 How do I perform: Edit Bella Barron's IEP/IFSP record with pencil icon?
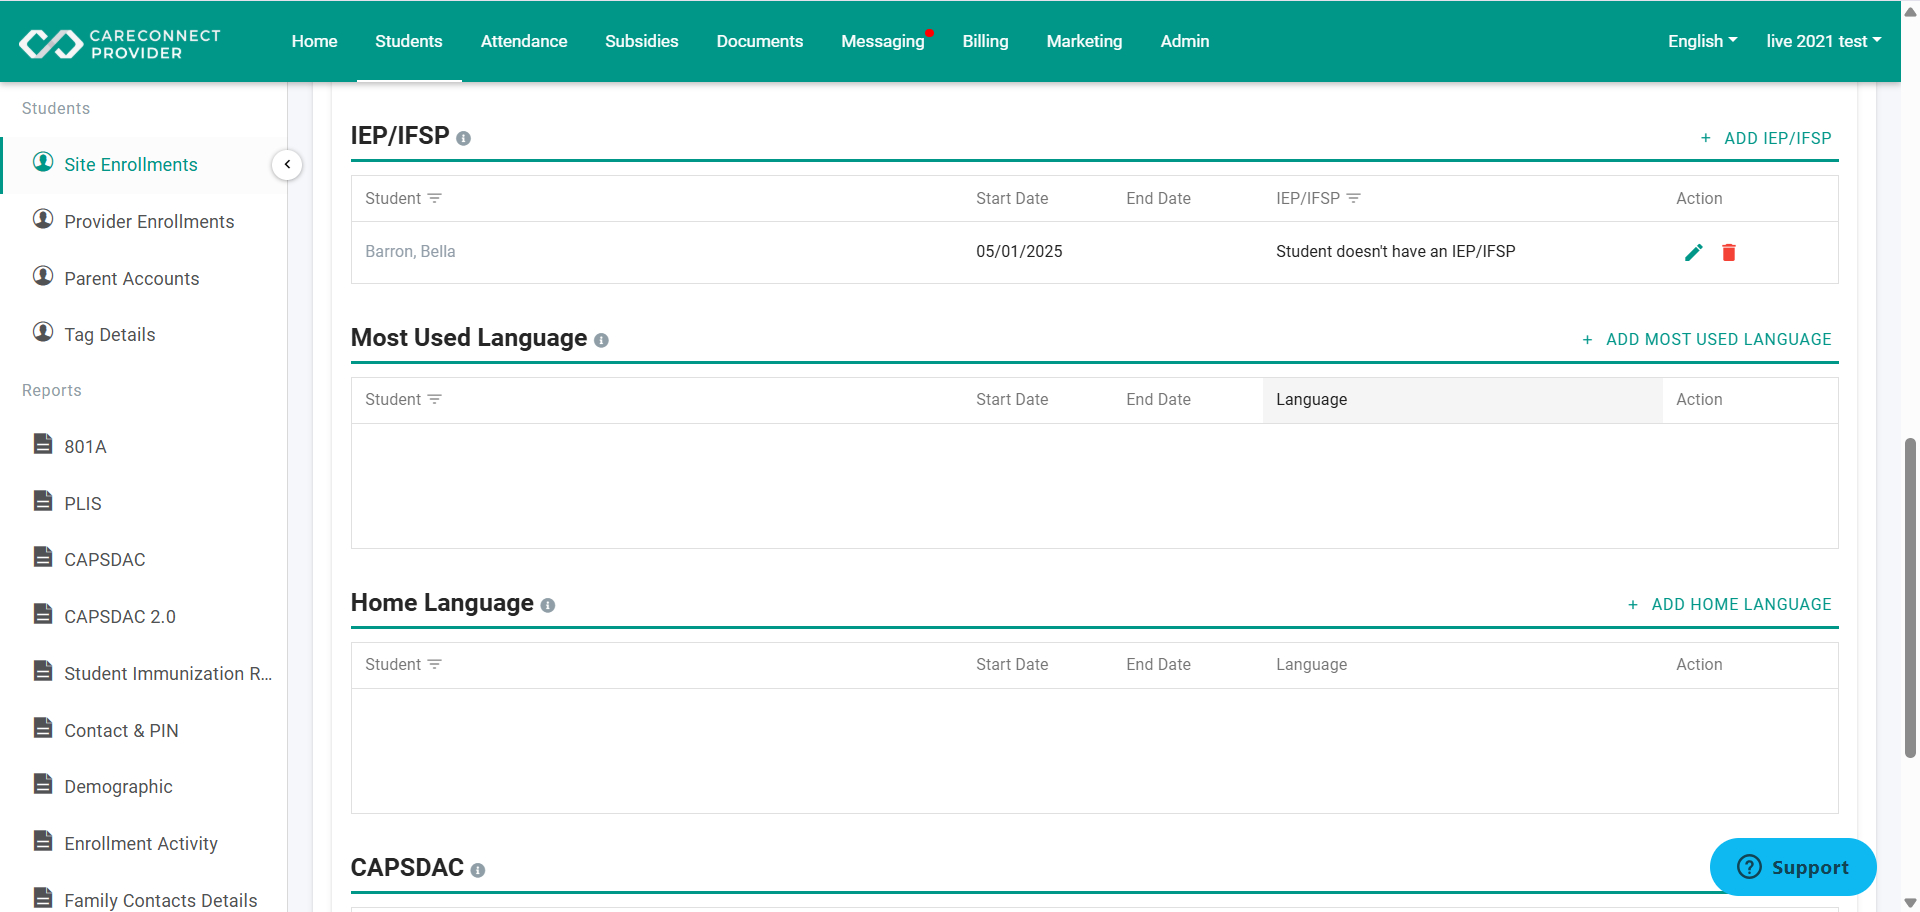[1693, 252]
